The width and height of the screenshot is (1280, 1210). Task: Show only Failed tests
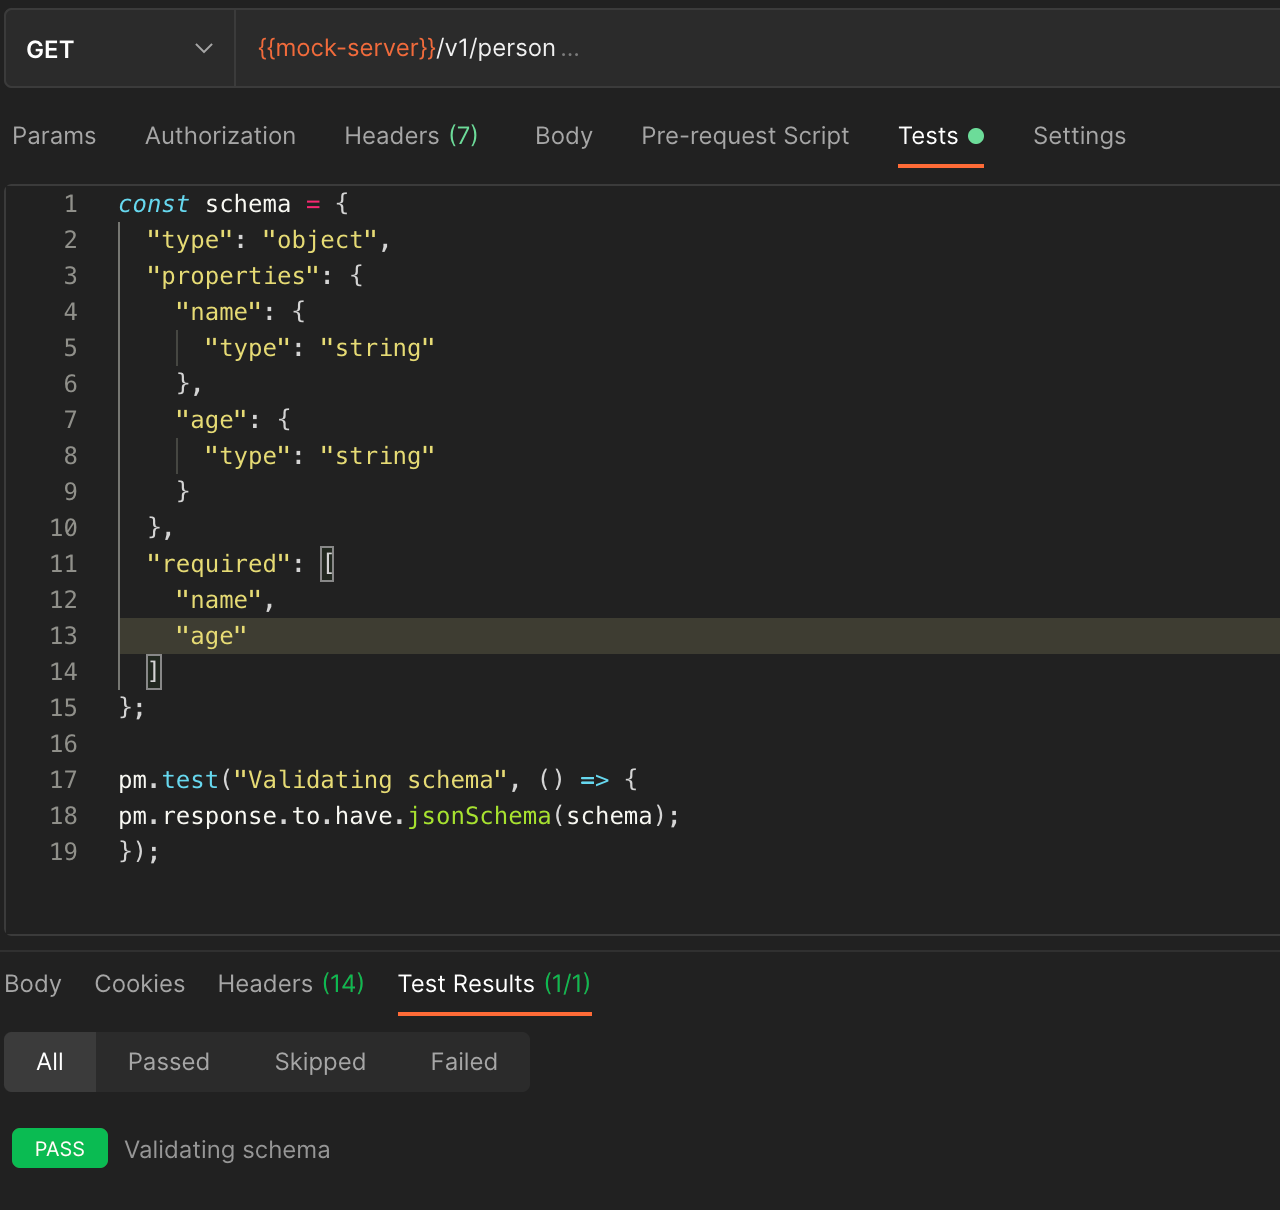[463, 1061]
